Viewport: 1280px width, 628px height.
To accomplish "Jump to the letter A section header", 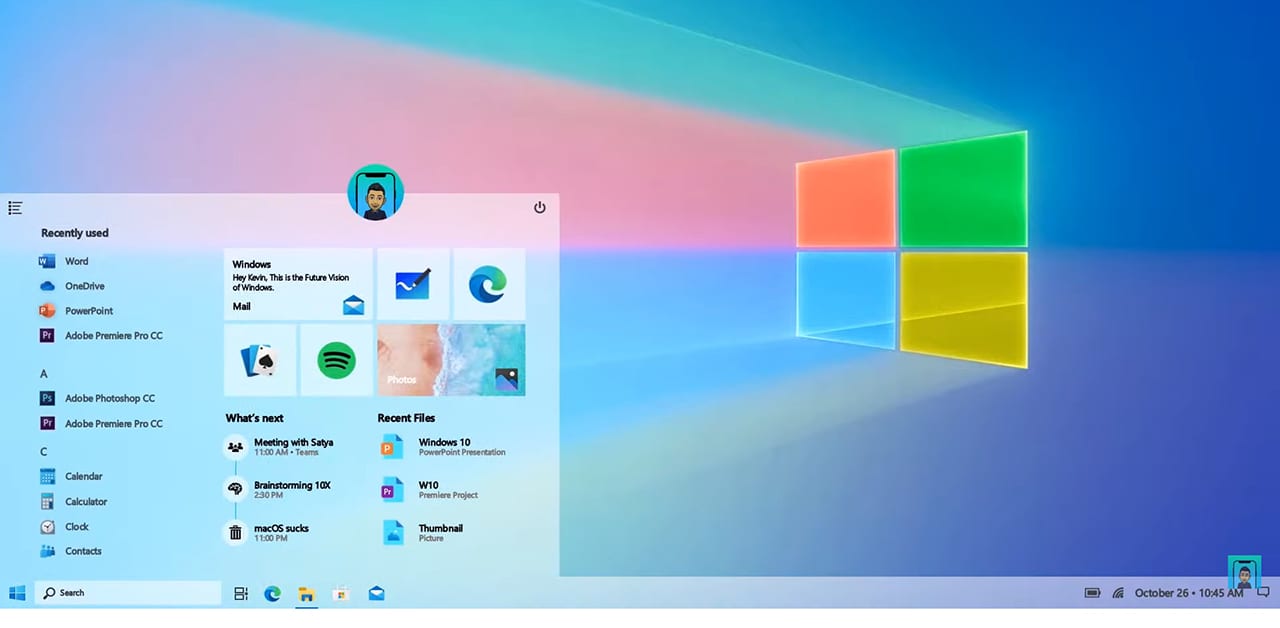I will coord(44,374).
